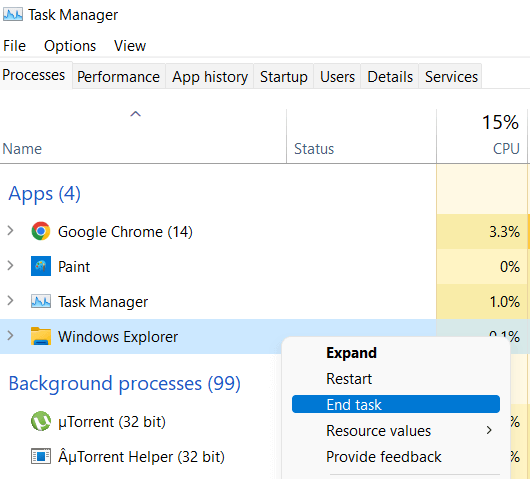
Task: Click the 3.3% CPU value for Chrome
Action: click(x=504, y=232)
